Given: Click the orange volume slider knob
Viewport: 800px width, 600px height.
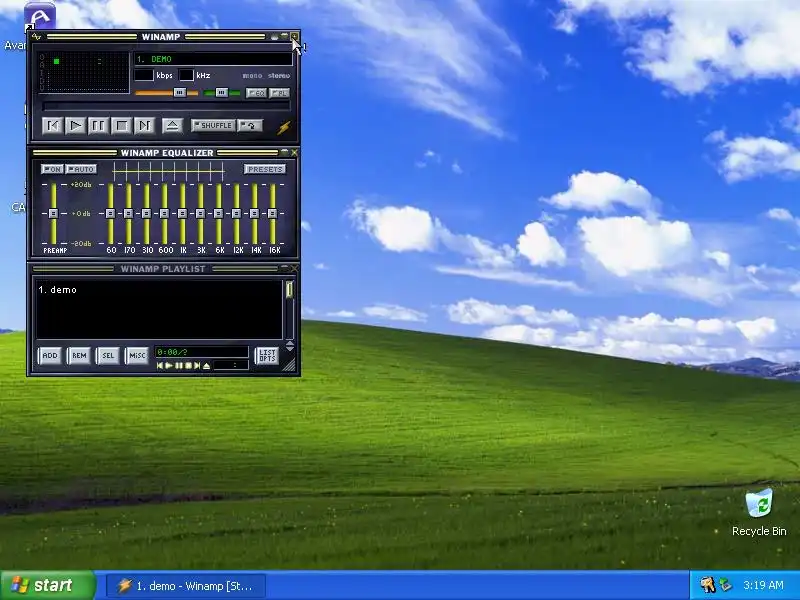Looking at the screenshot, I should tap(180, 92).
